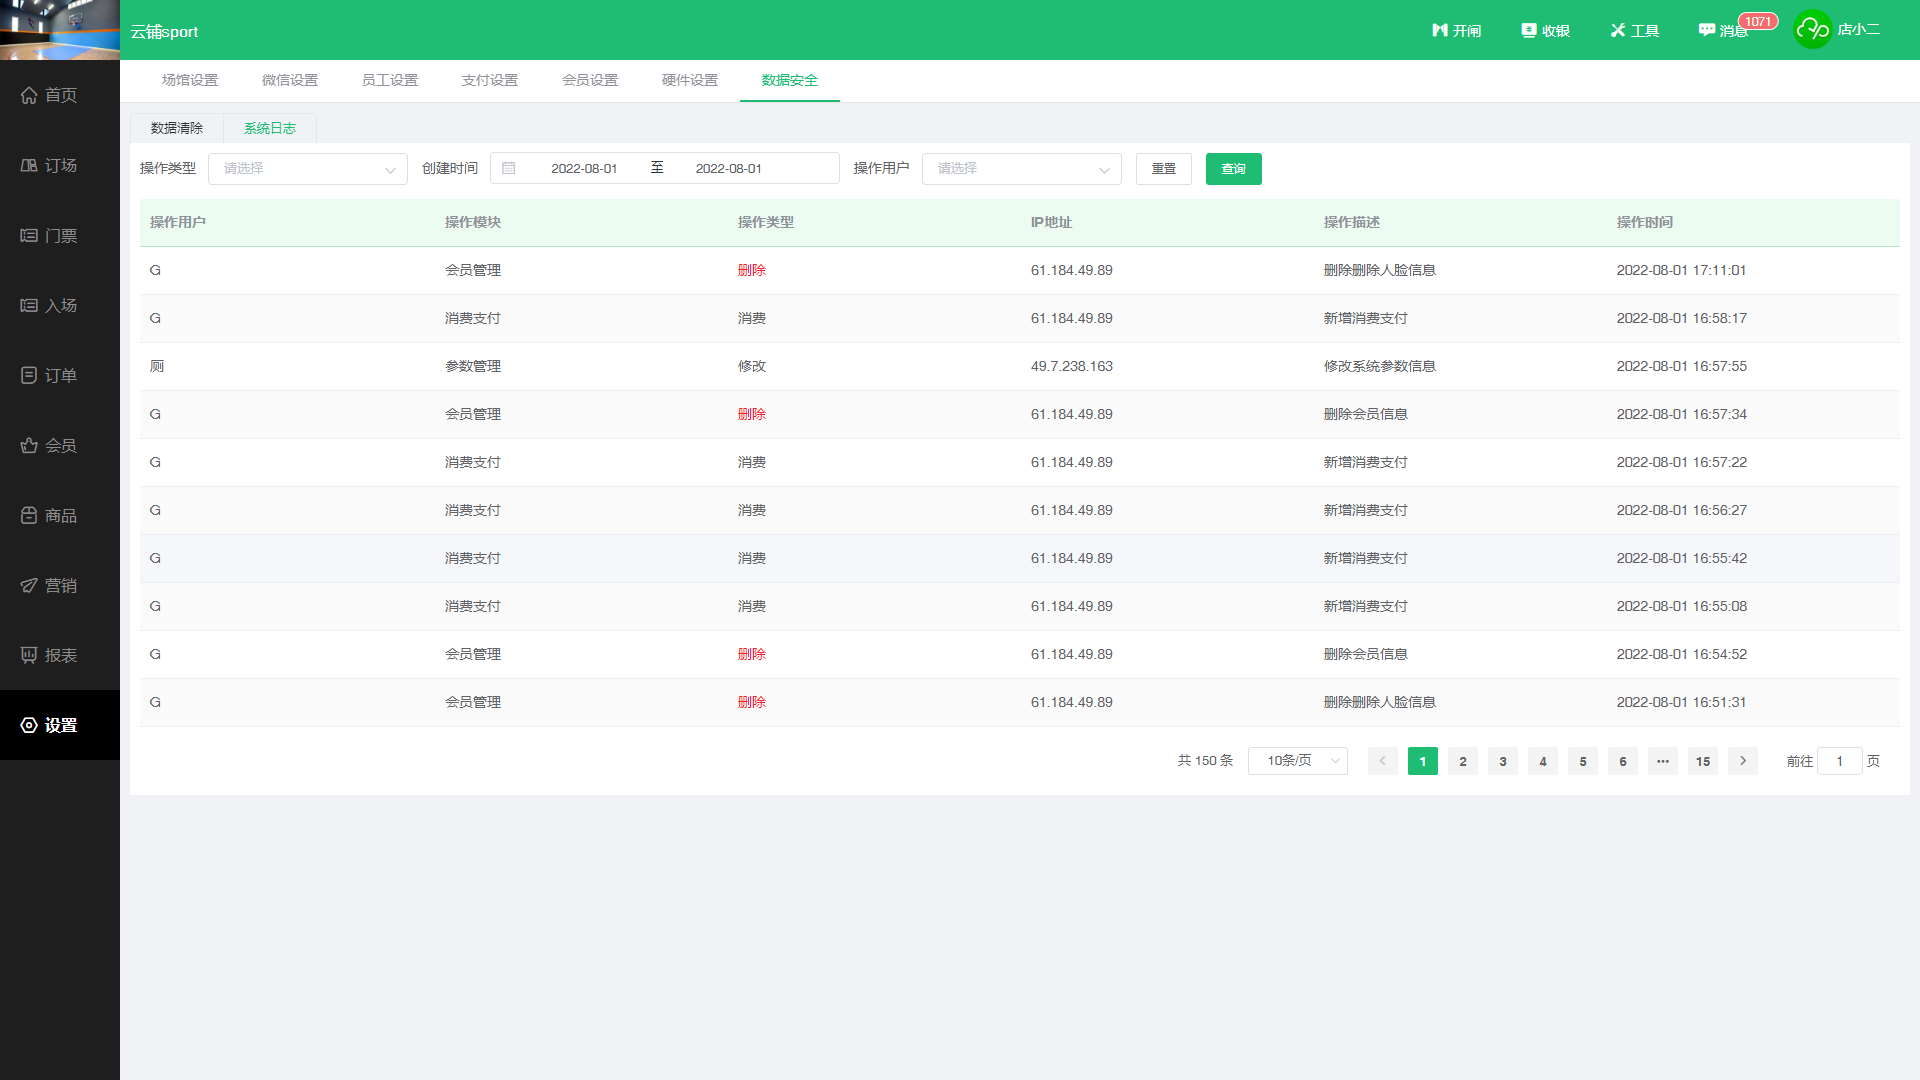Go to pagination page 15
The image size is (1920, 1080).
[x=1702, y=761]
